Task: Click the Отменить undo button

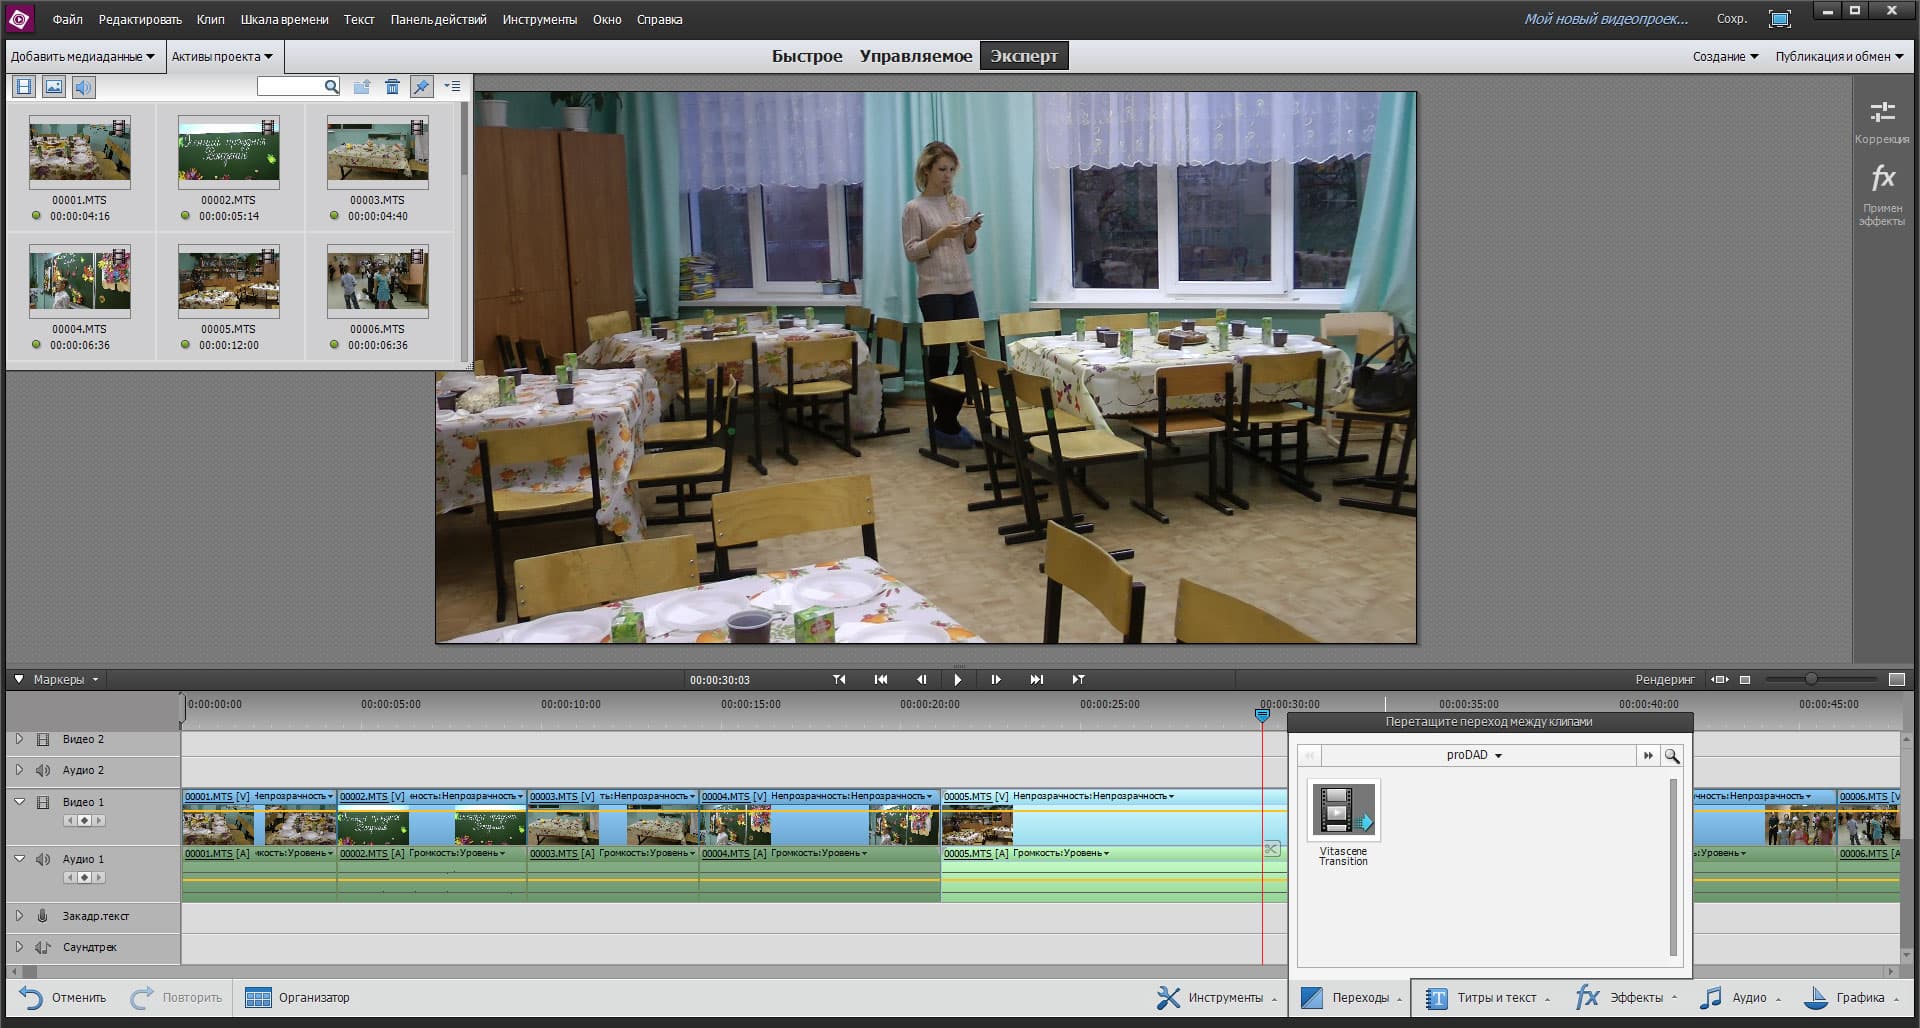Action: pyautogui.click(x=63, y=998)
